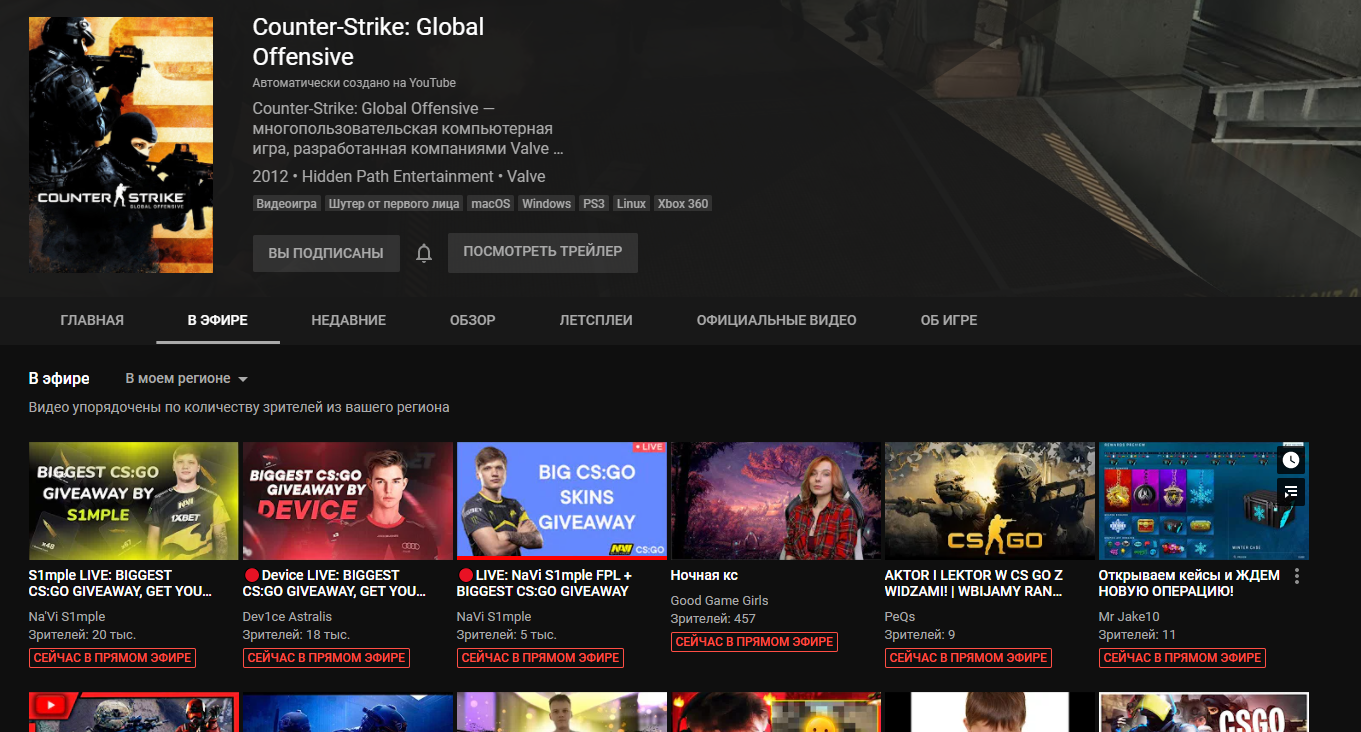Screen dimensions: 1361x732
Task: Open the Device BIGGEST CS:GO GIVEAWAY thumbnail
Action: point(347,500)
